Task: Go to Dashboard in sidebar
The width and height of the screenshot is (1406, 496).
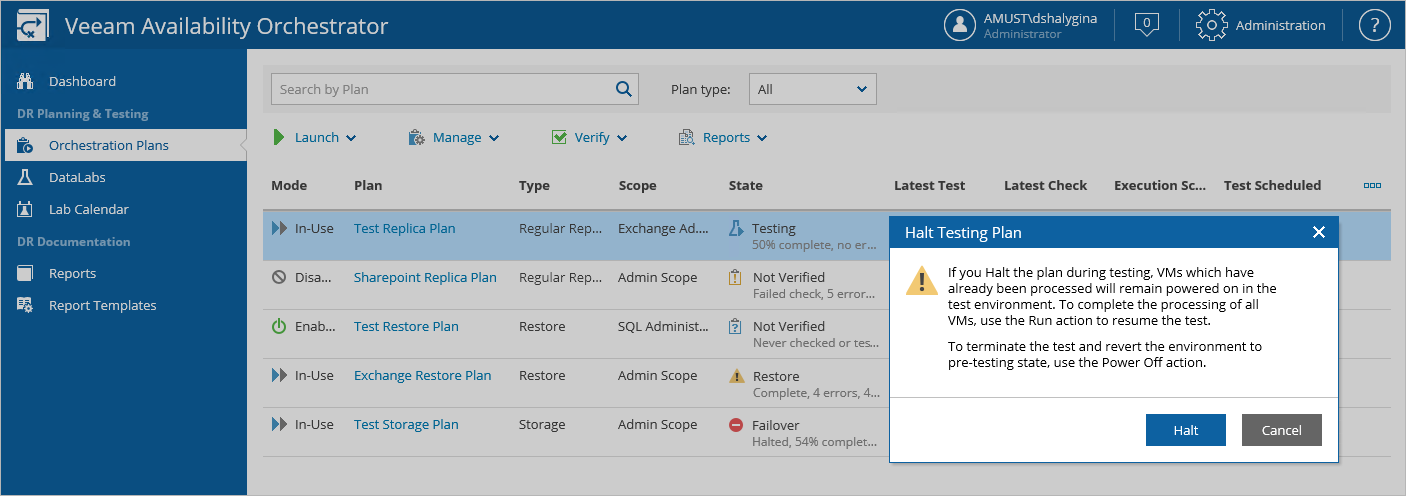Action: (82, 81)
